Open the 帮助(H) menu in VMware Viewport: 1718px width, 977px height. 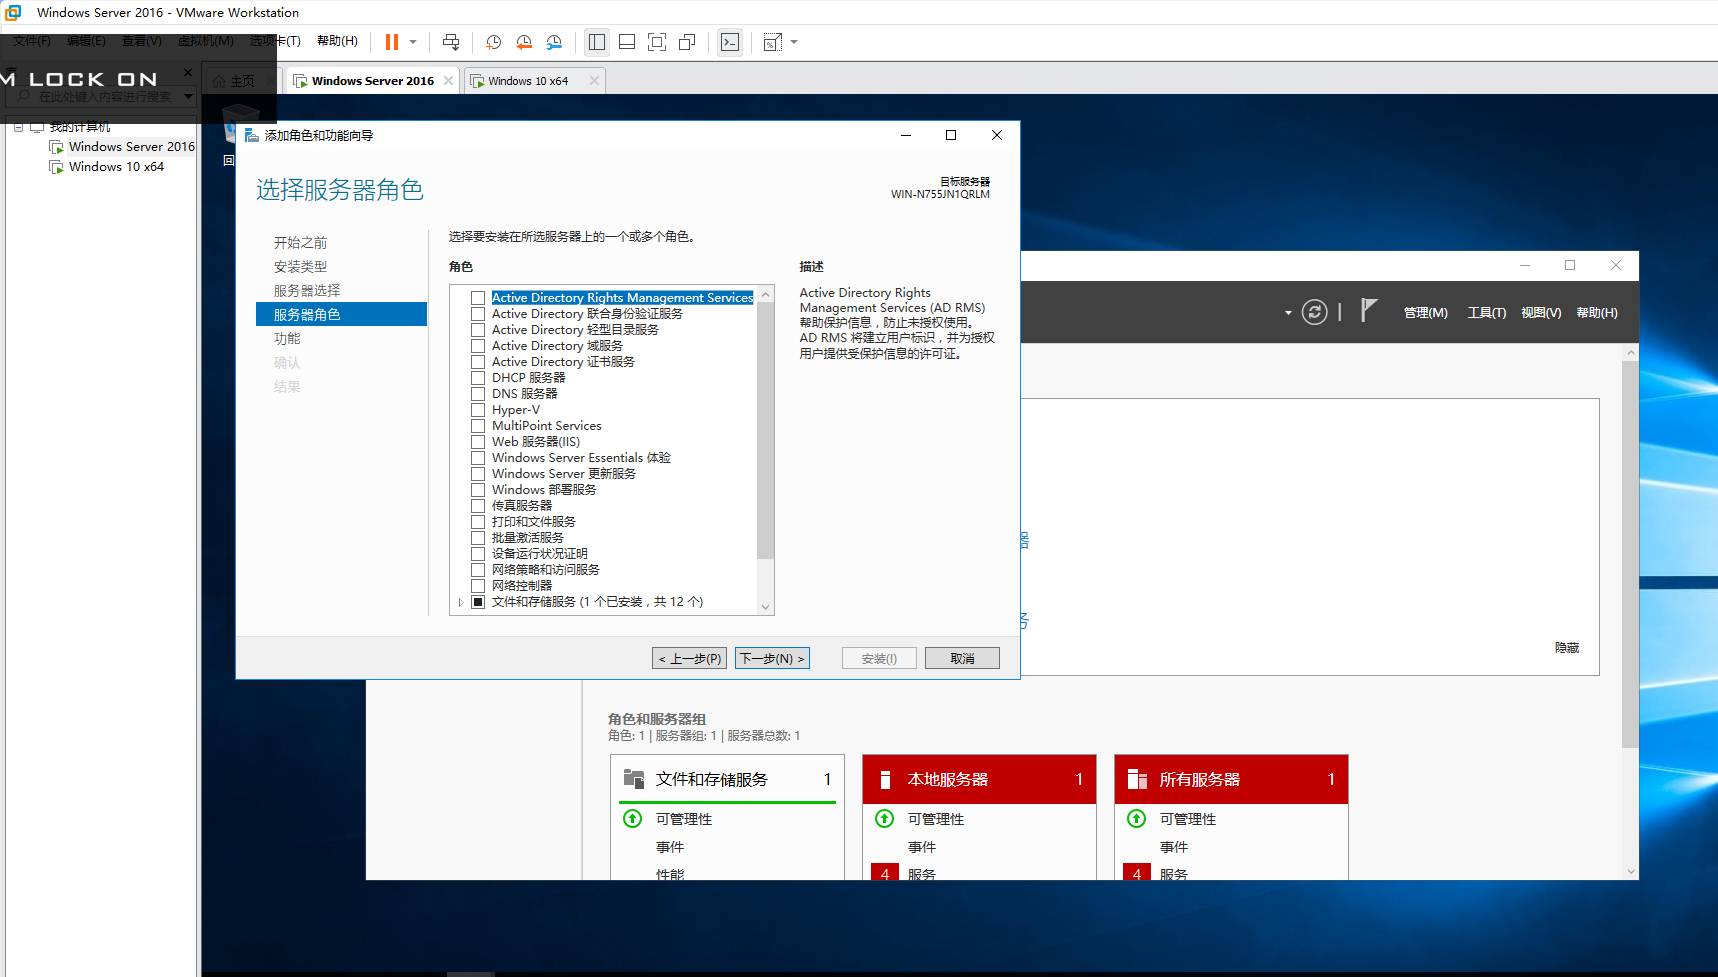337,41
